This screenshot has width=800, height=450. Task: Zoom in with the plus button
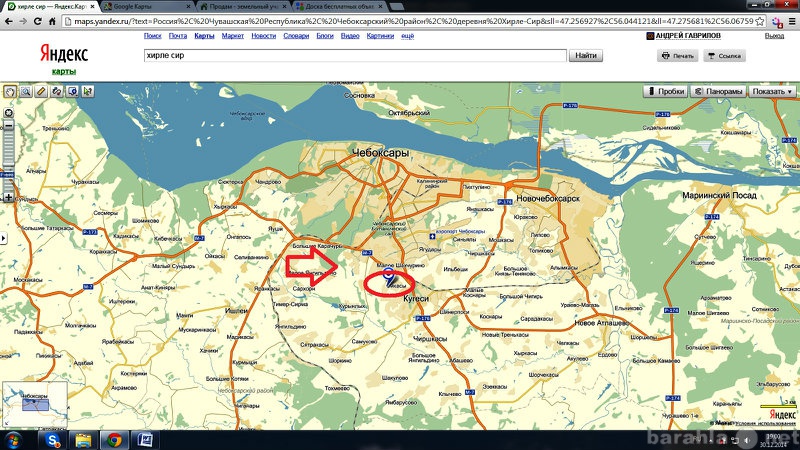pyautogui.click(x=8, y=197)
